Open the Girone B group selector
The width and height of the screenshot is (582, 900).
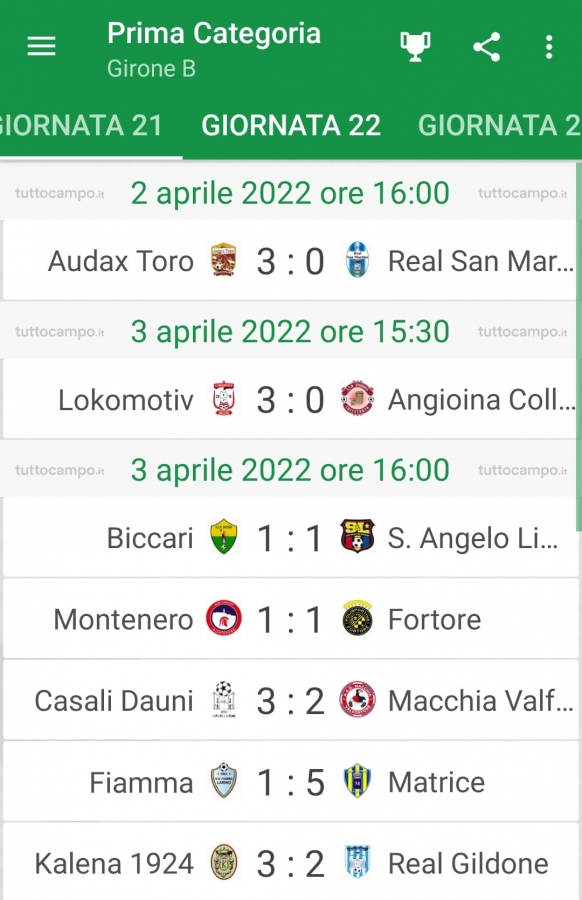pyautogui.click(x=152, y=69)
